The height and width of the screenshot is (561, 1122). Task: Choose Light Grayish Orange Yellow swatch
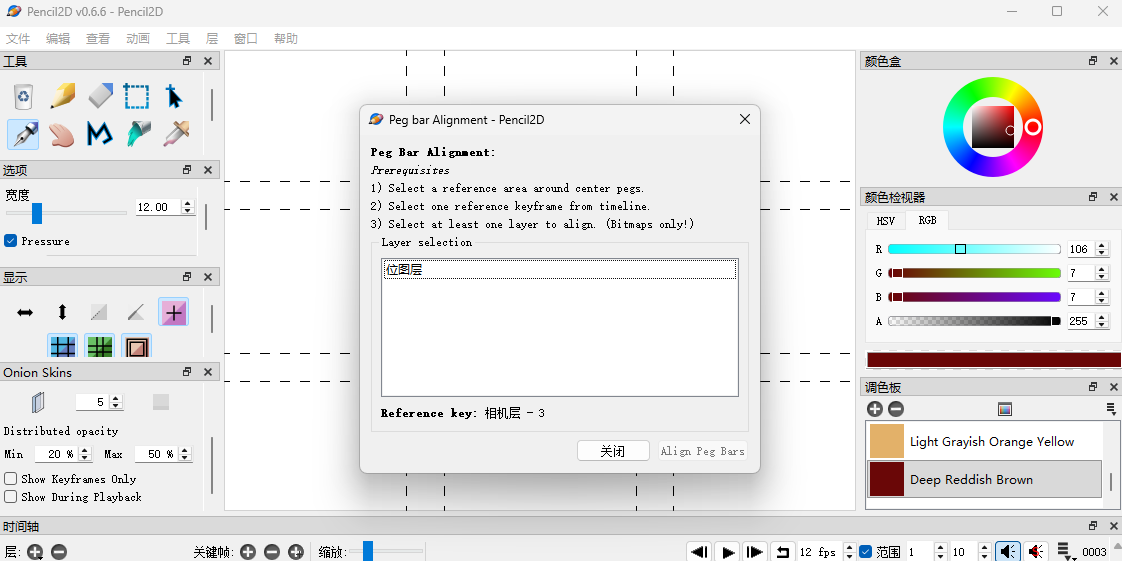click(x=984, y=442)
